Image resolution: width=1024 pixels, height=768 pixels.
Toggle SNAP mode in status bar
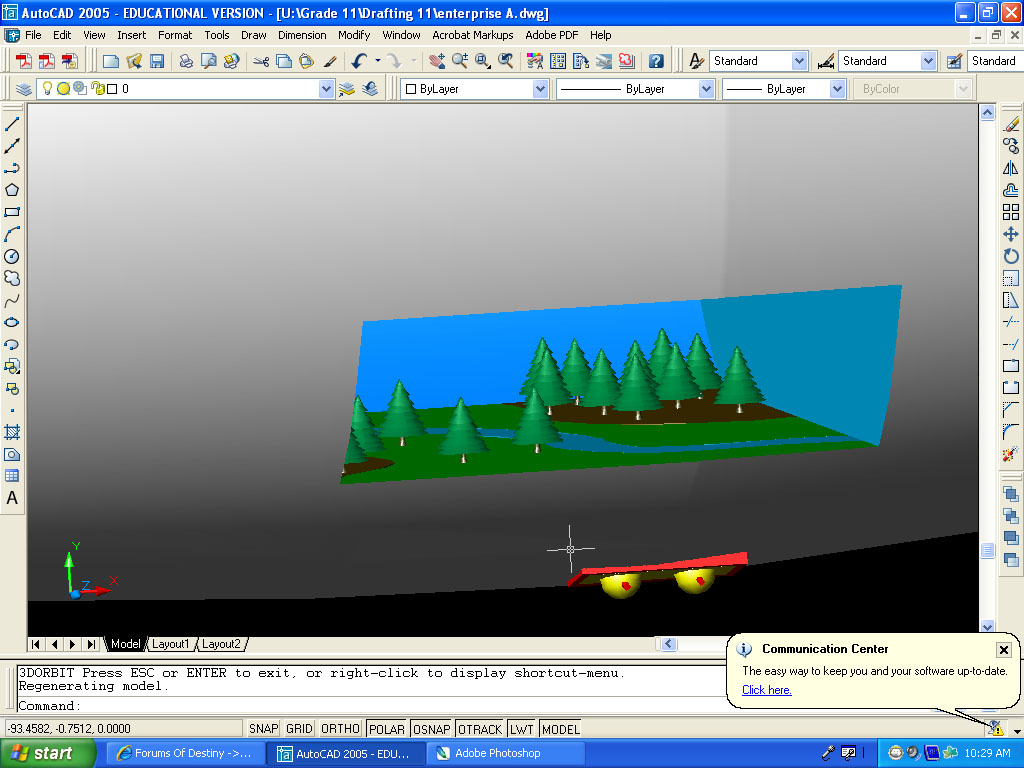click(x=263, y=729)
